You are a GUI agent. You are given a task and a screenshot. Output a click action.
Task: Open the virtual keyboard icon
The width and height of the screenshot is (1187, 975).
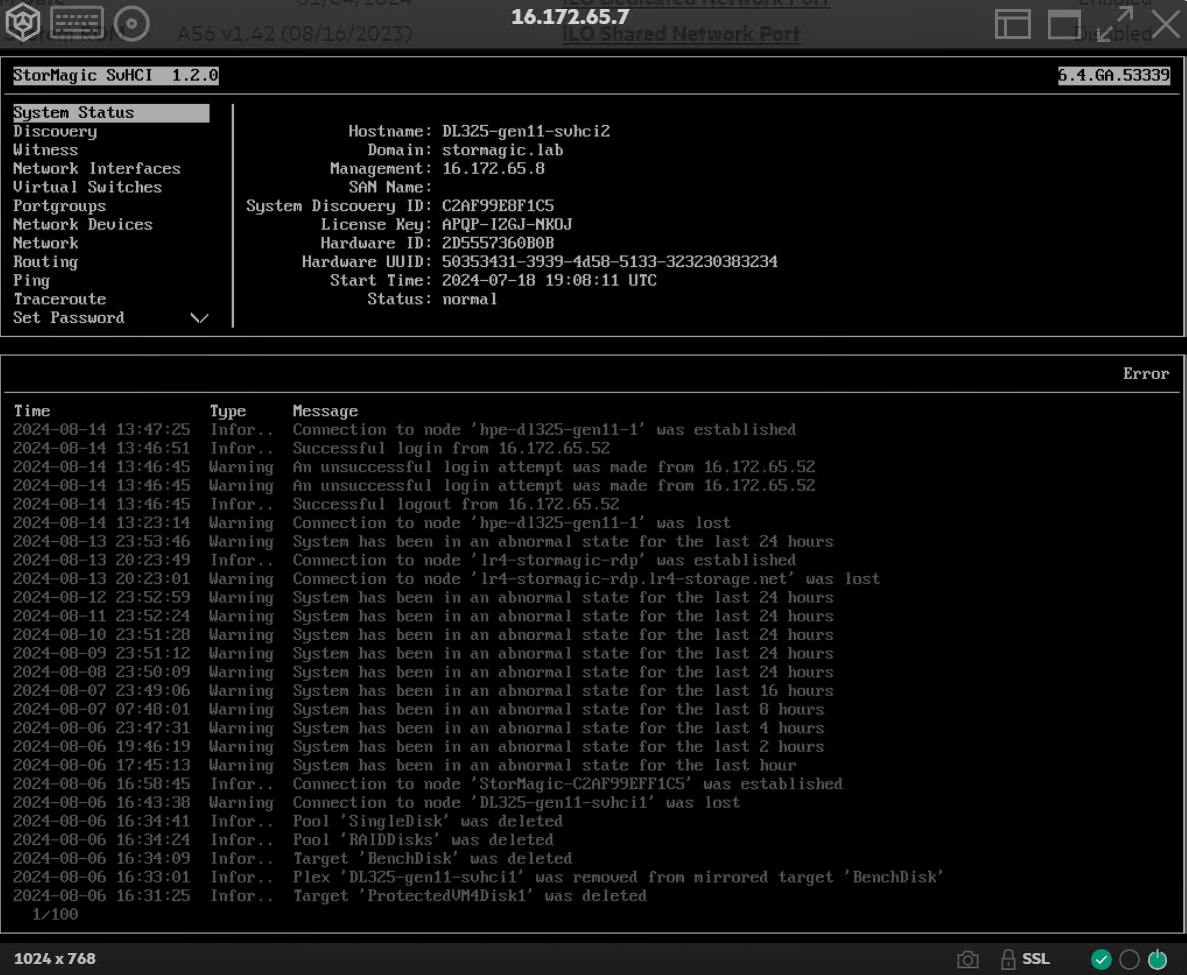pos(77,23)
